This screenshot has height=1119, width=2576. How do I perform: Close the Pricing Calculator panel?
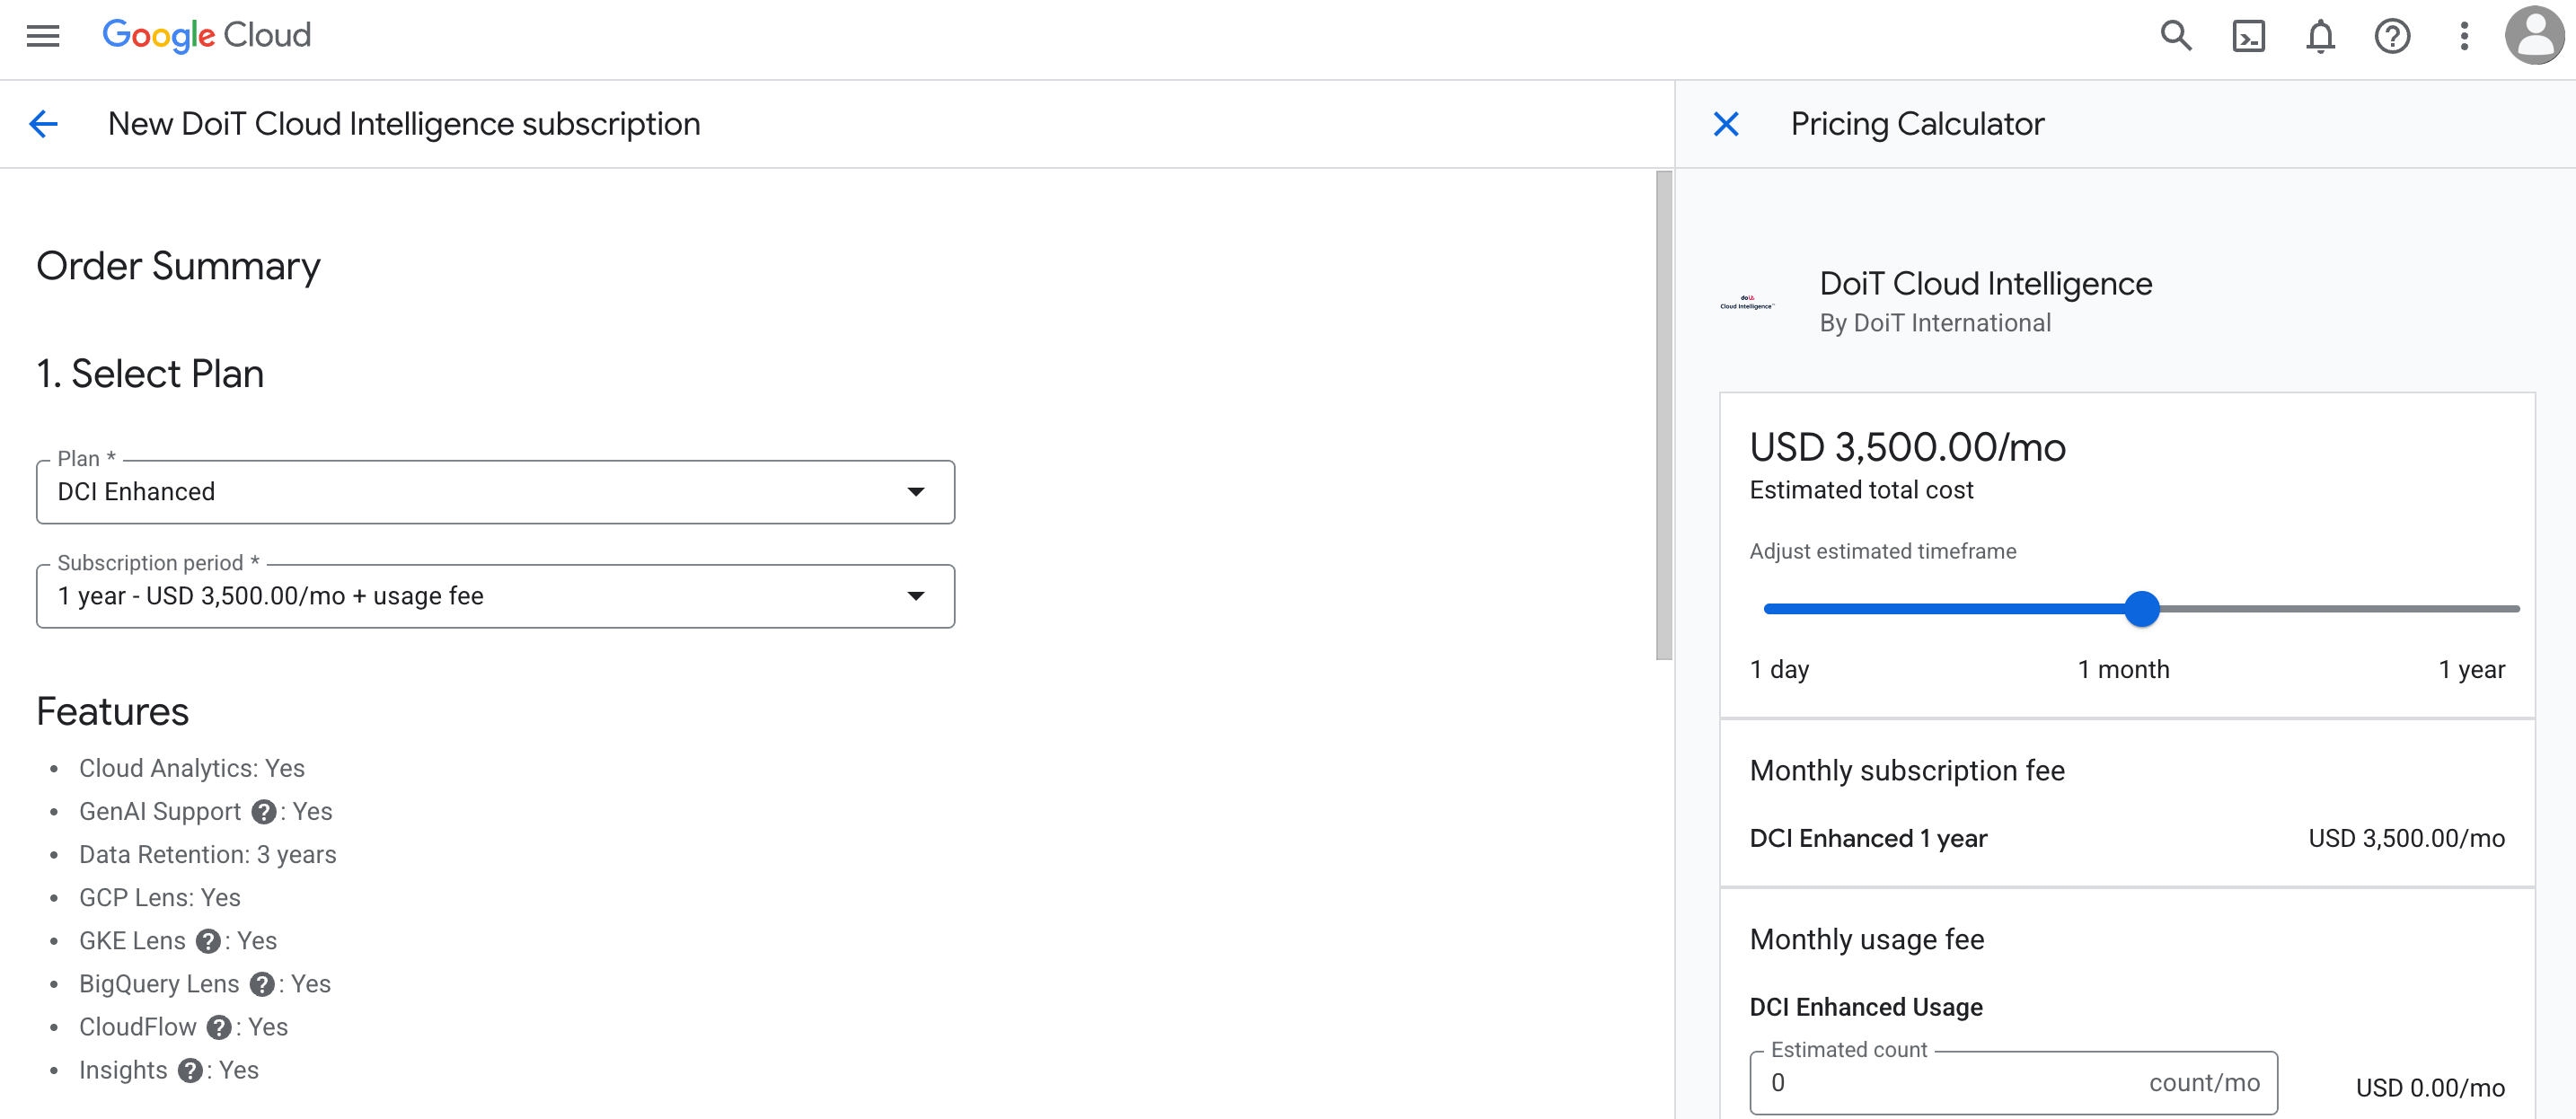point(1726,124)
